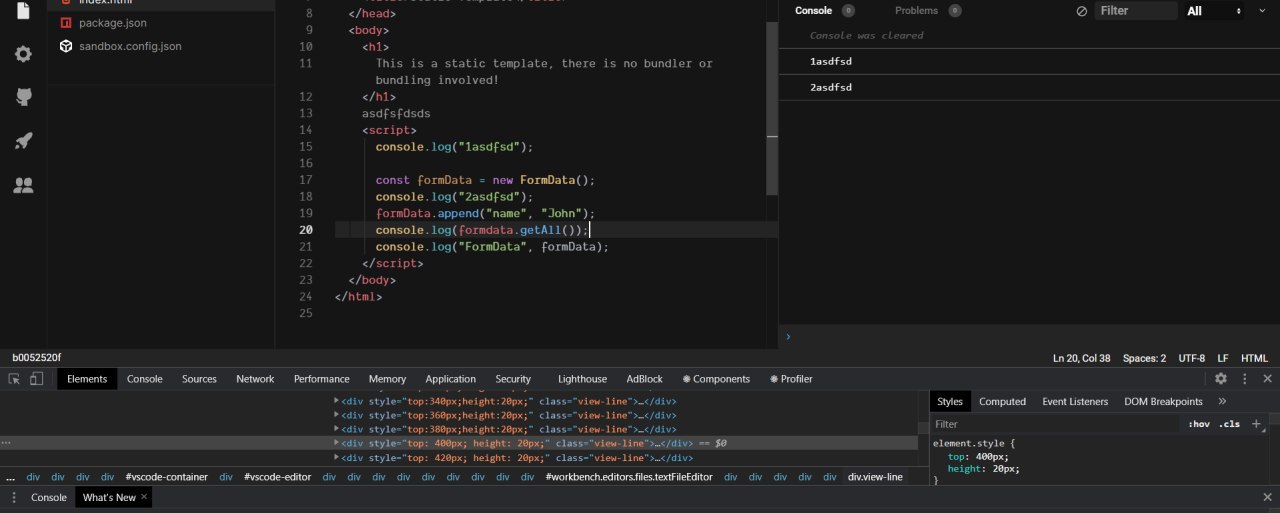Select the #vscode-editor breadcrumb
Image resolution: width=1280 pixels, height=513 pixels.
point(276,477)
